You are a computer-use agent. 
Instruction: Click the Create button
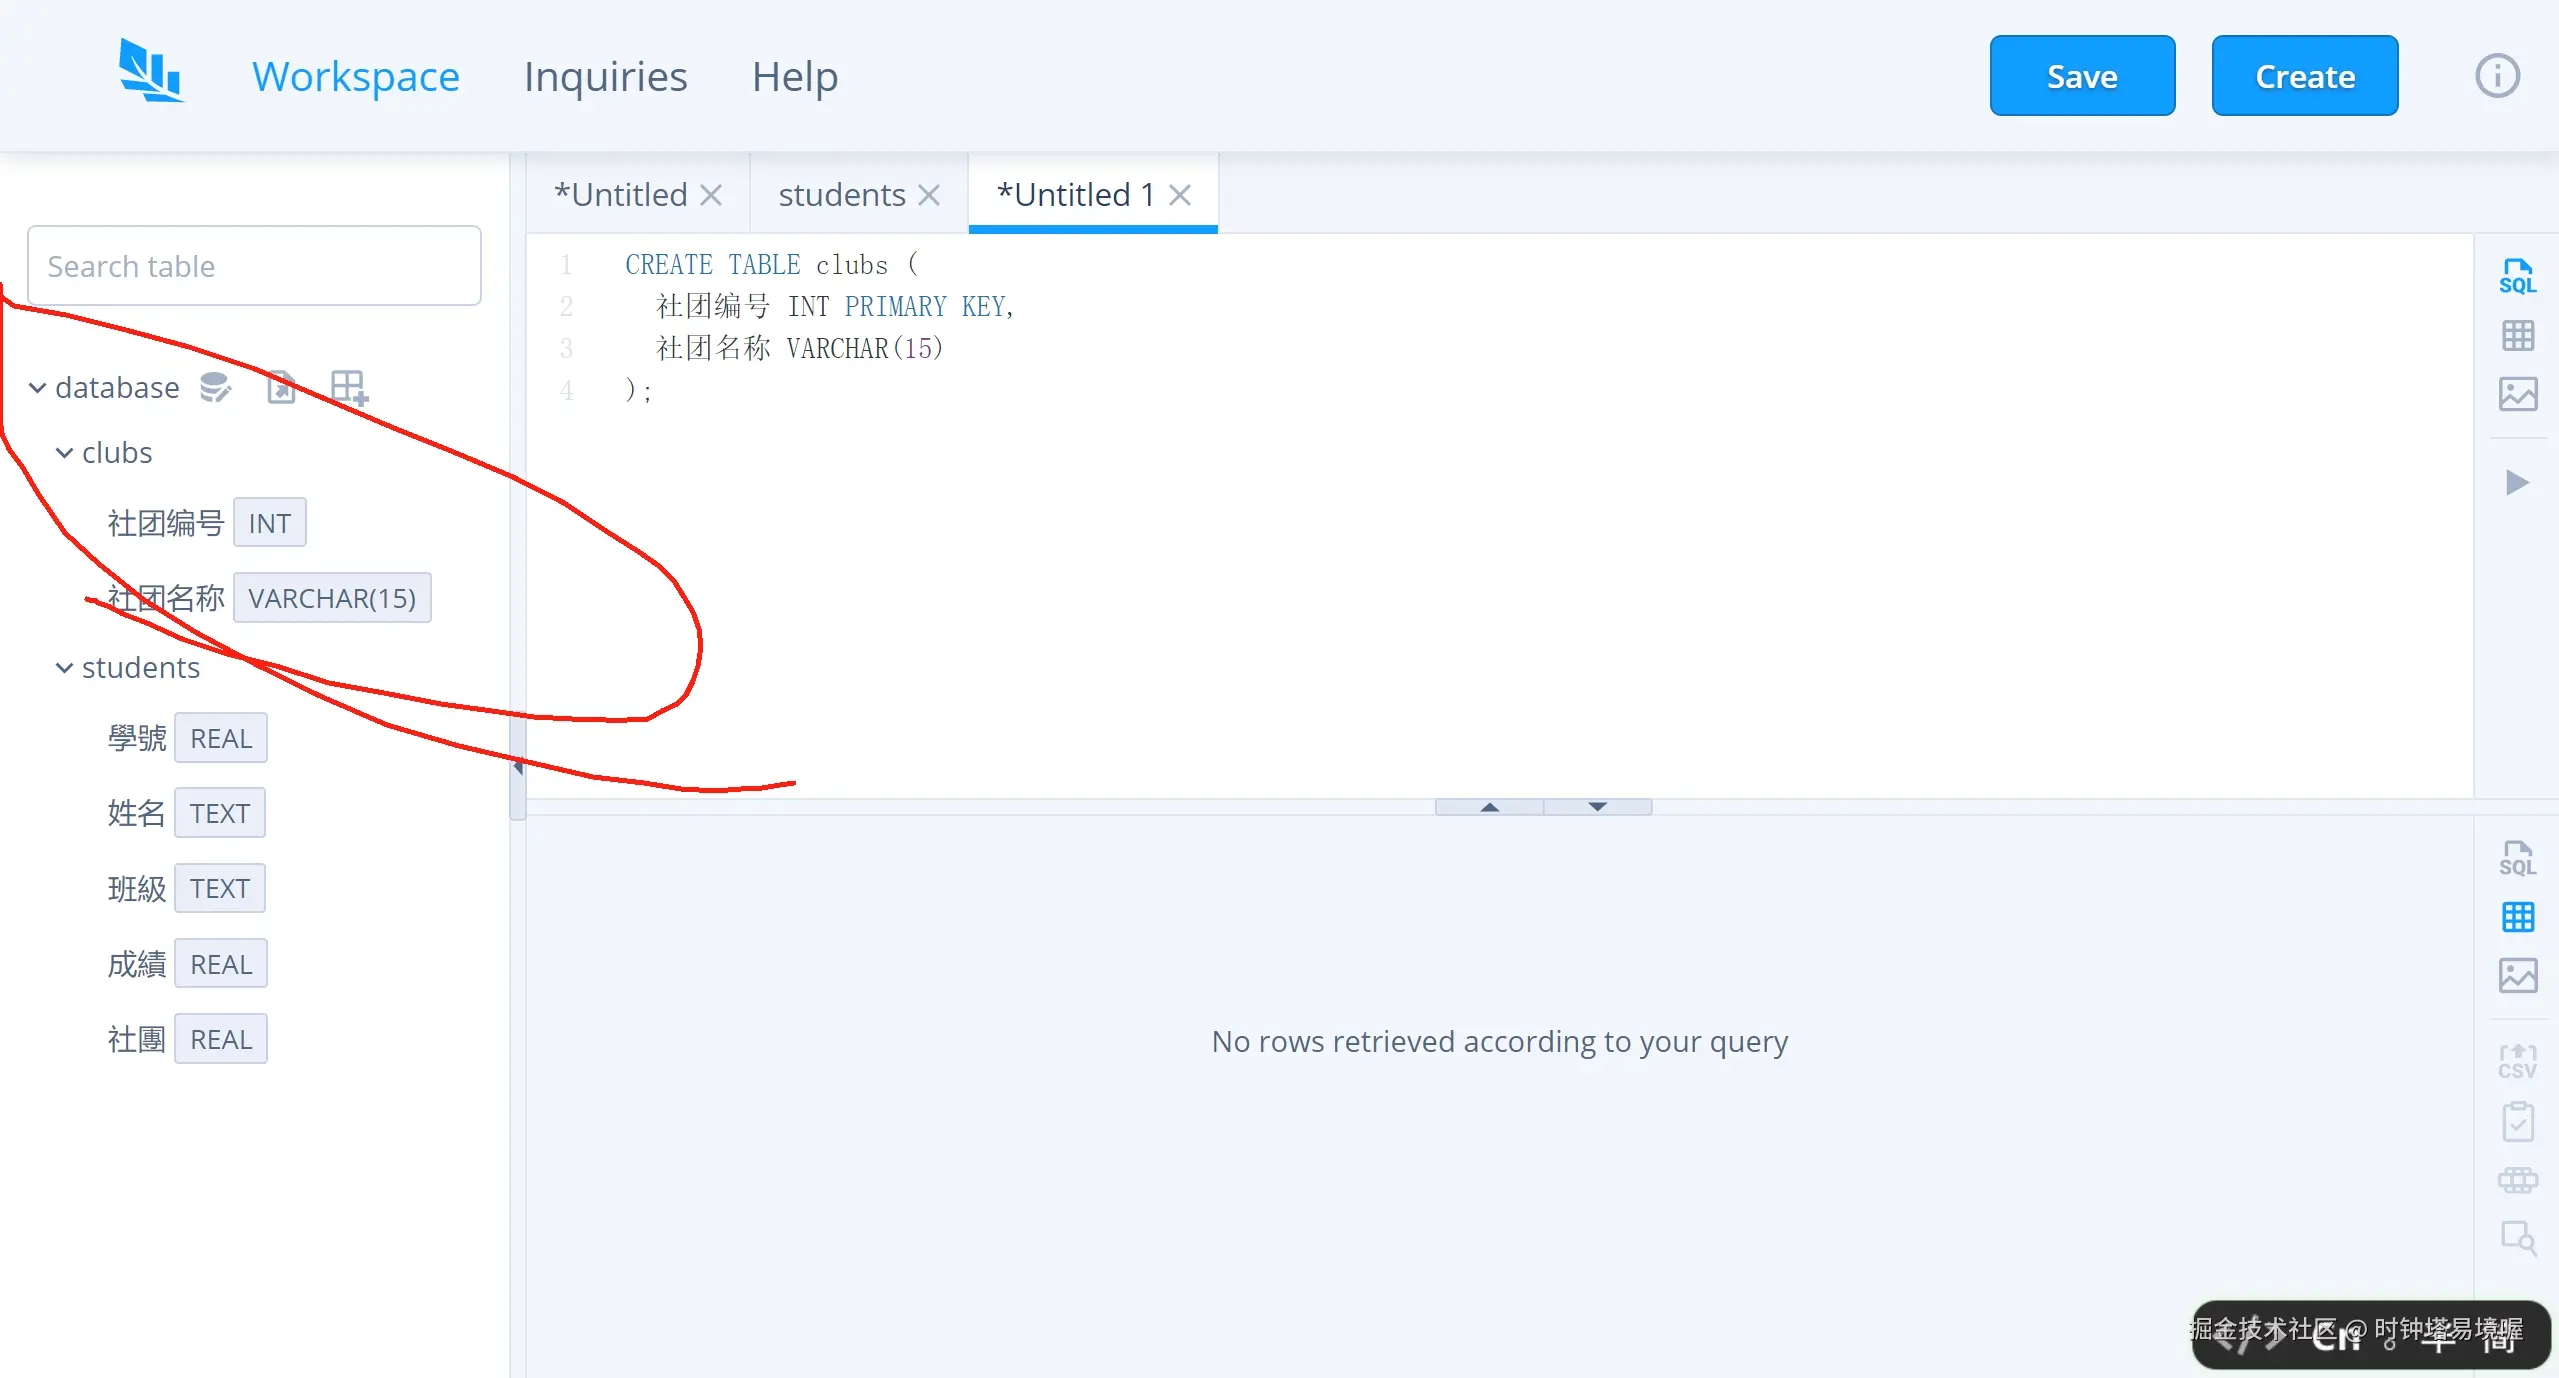tap(2304, 76)
